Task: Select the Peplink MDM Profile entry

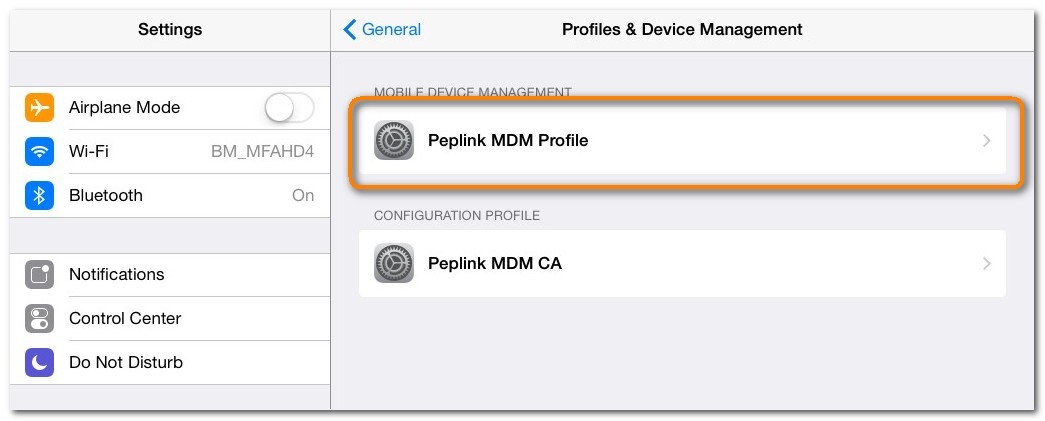Action: (x=680, y=141)
